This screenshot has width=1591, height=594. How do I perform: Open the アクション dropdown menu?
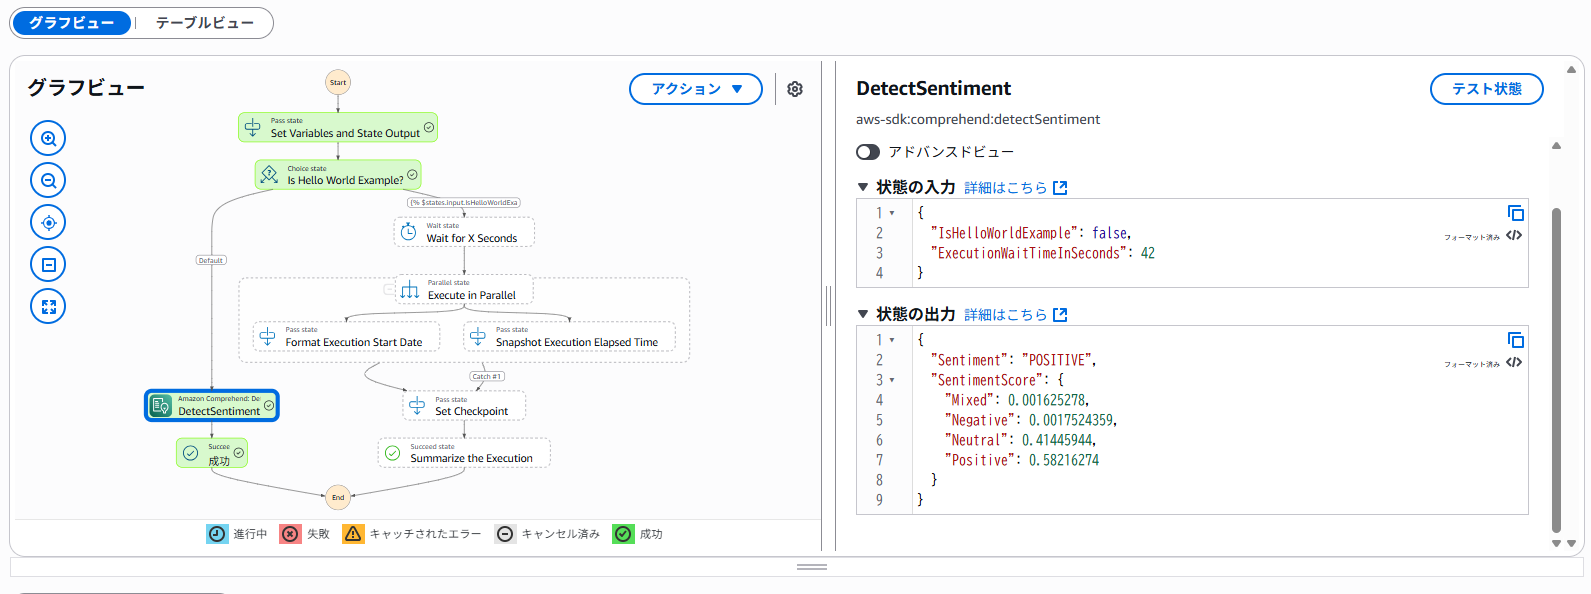tap(696, 89)
